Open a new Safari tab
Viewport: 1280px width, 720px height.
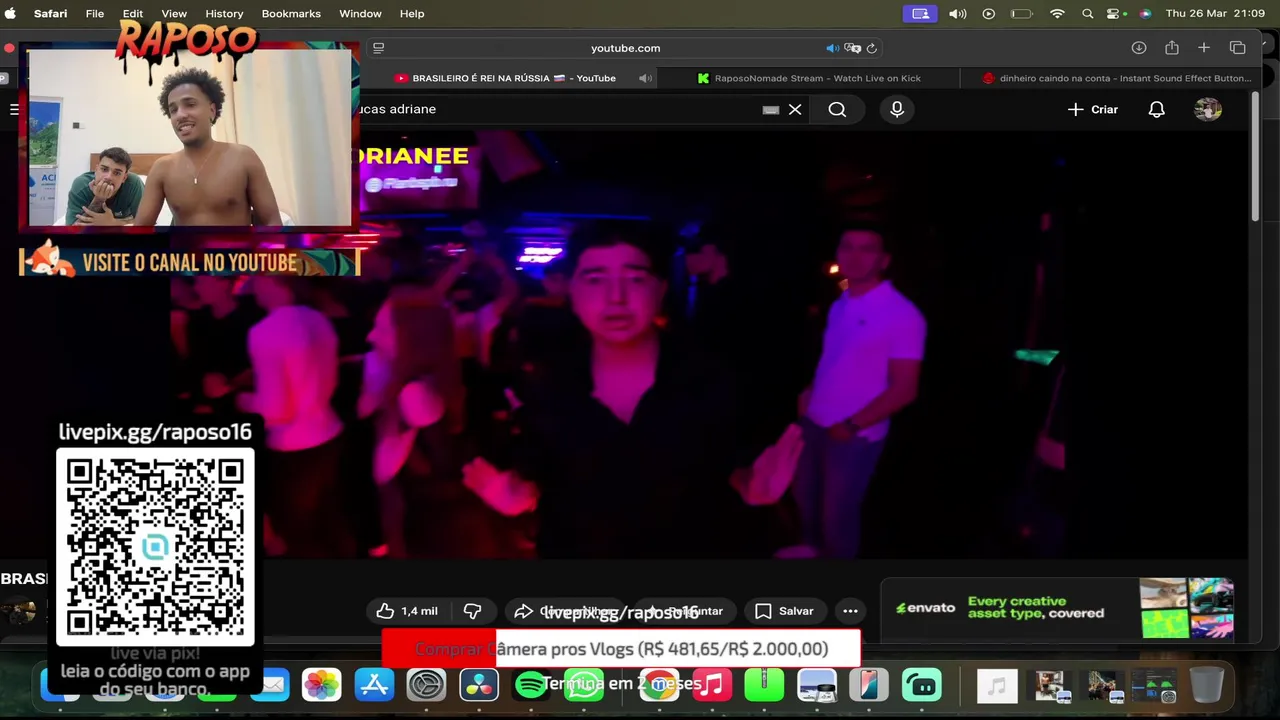1204,48
